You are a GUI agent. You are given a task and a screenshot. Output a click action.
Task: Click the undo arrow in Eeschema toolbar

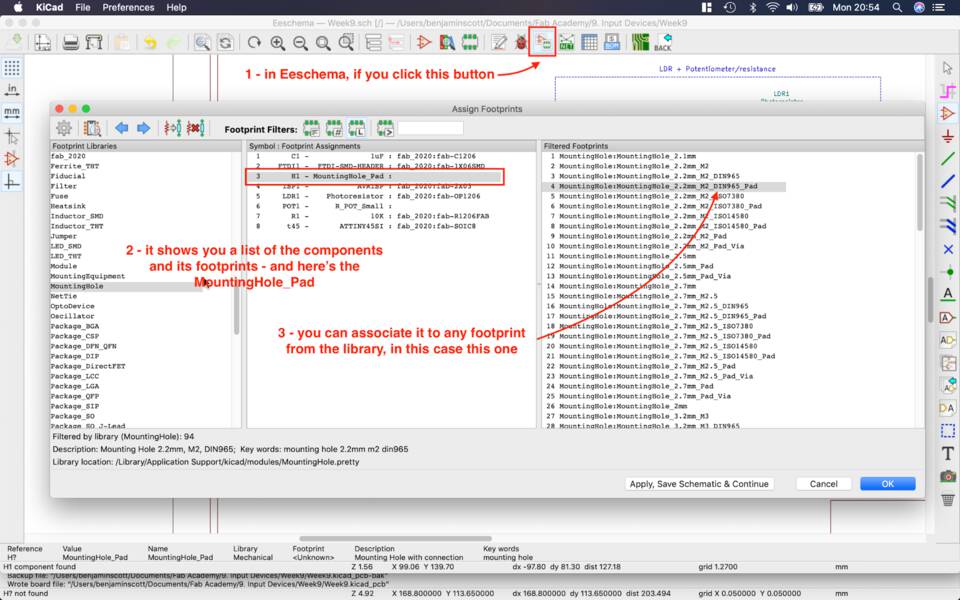(x=150, y=42)
